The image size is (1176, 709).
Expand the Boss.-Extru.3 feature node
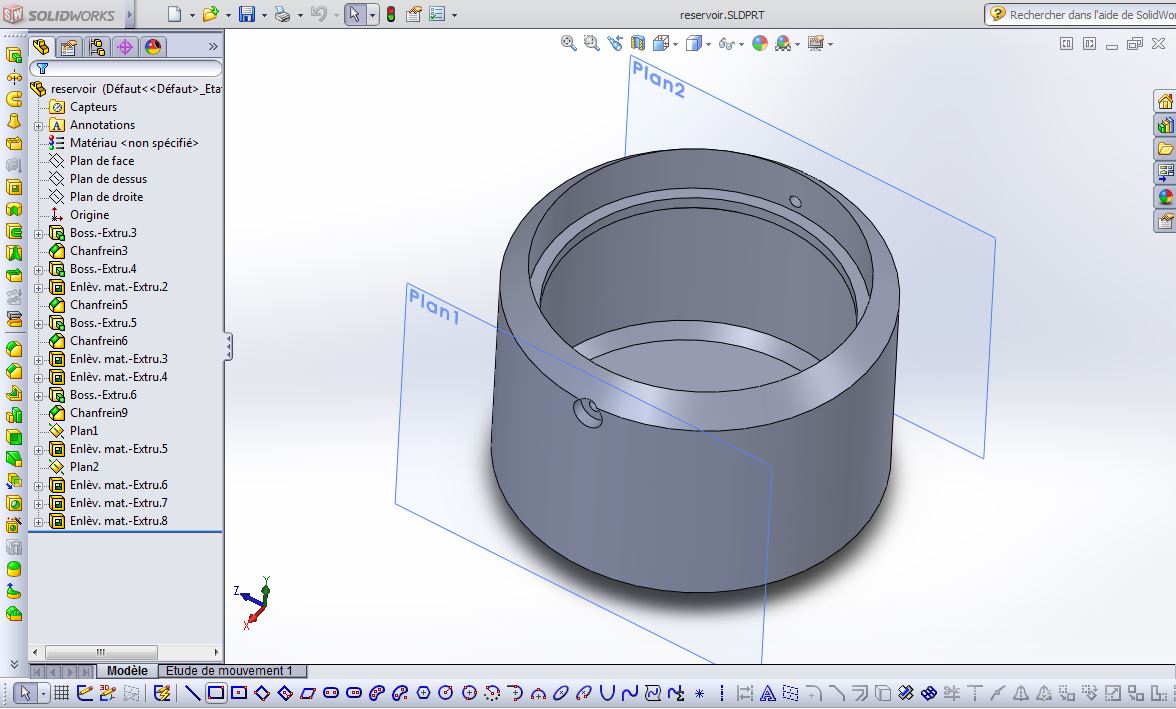[38, 233]
